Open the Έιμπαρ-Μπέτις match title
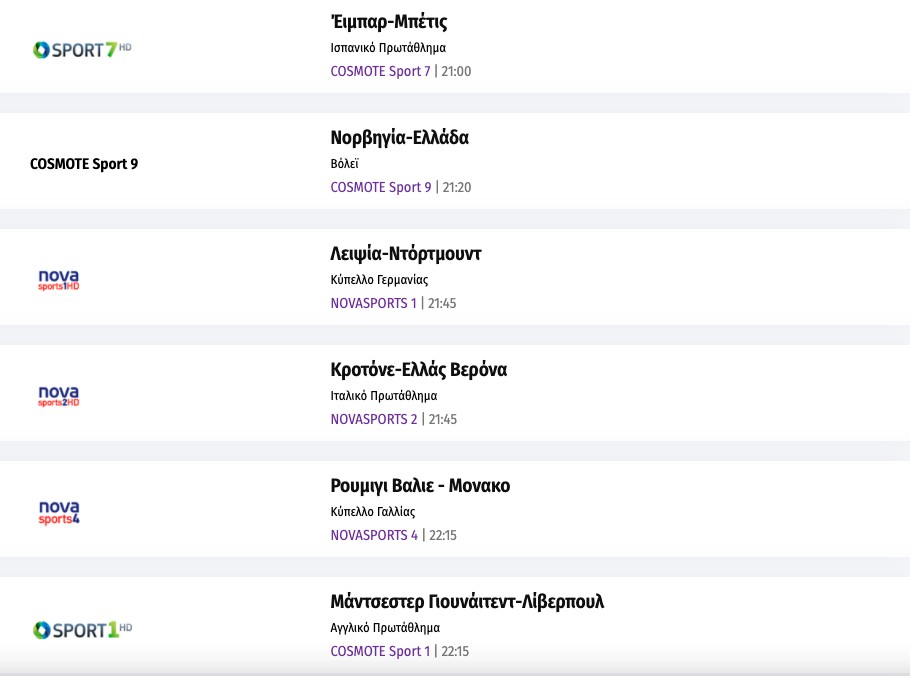Viewport: 910px width, 676px height. (x=389, y=22)
